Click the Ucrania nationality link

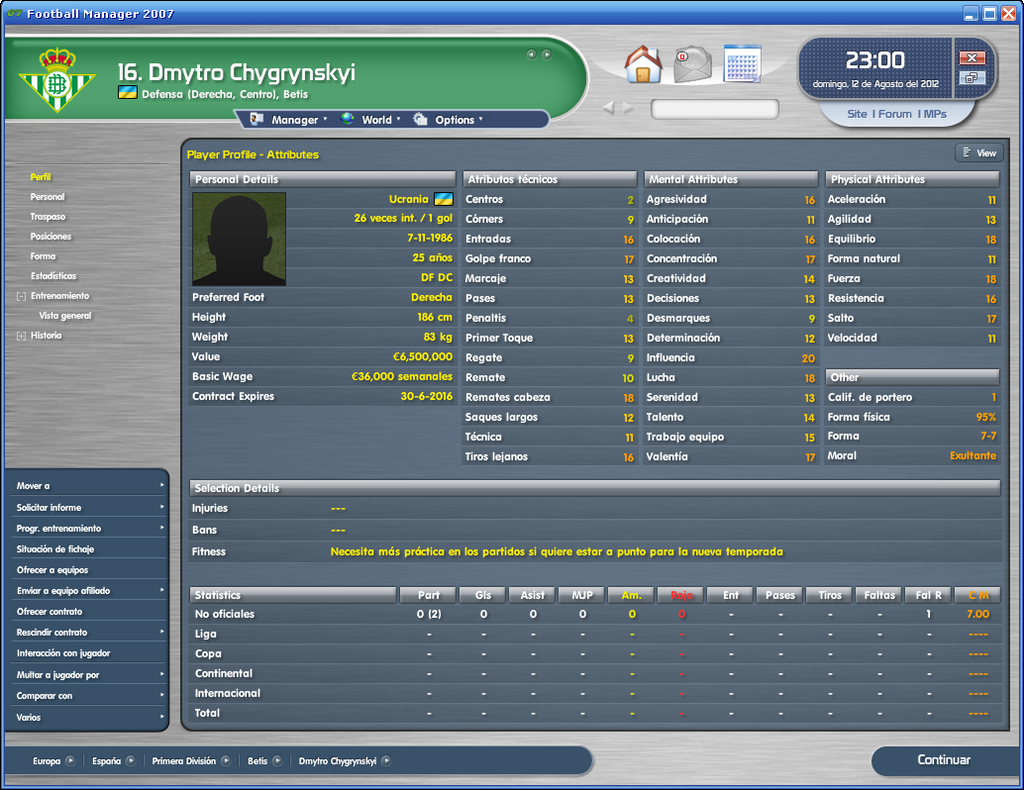click(x=408, y=199)
